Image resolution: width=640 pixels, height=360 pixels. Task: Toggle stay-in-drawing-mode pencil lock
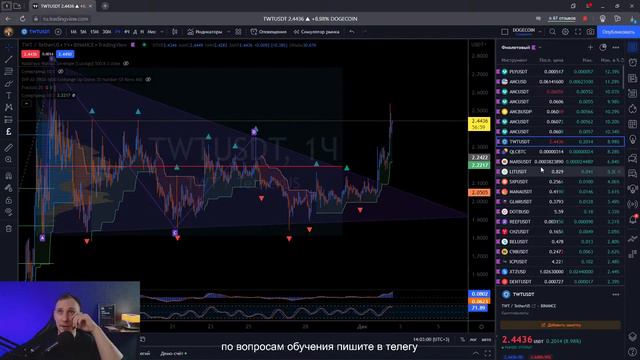(x=9, y=188)
